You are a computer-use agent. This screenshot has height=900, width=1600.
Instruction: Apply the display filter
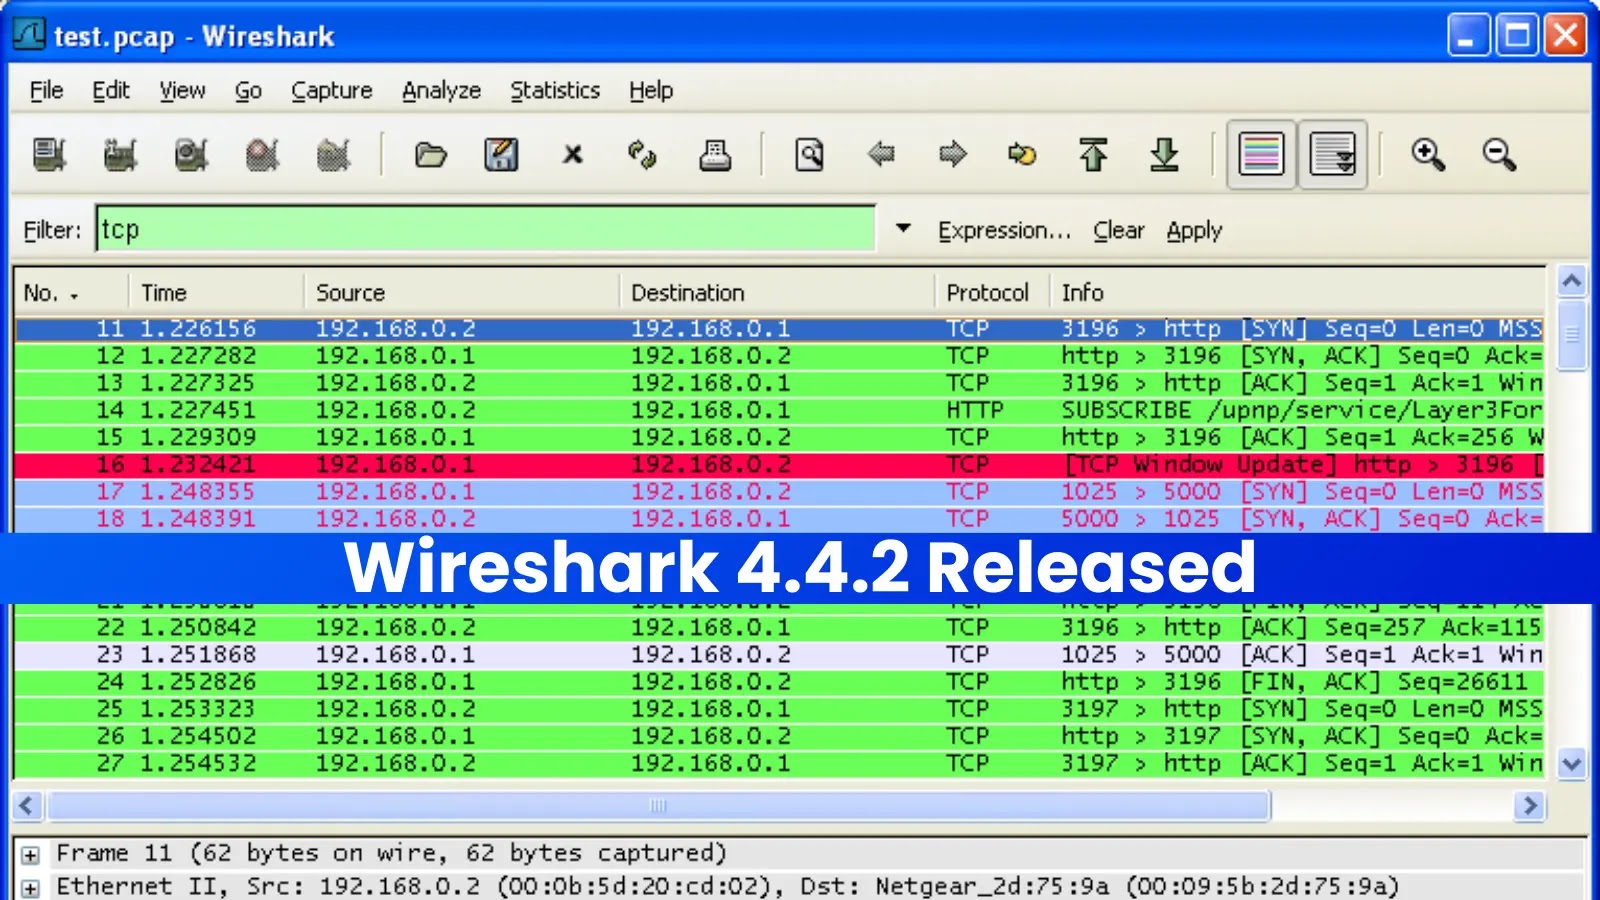click(x=1194, y=231)
